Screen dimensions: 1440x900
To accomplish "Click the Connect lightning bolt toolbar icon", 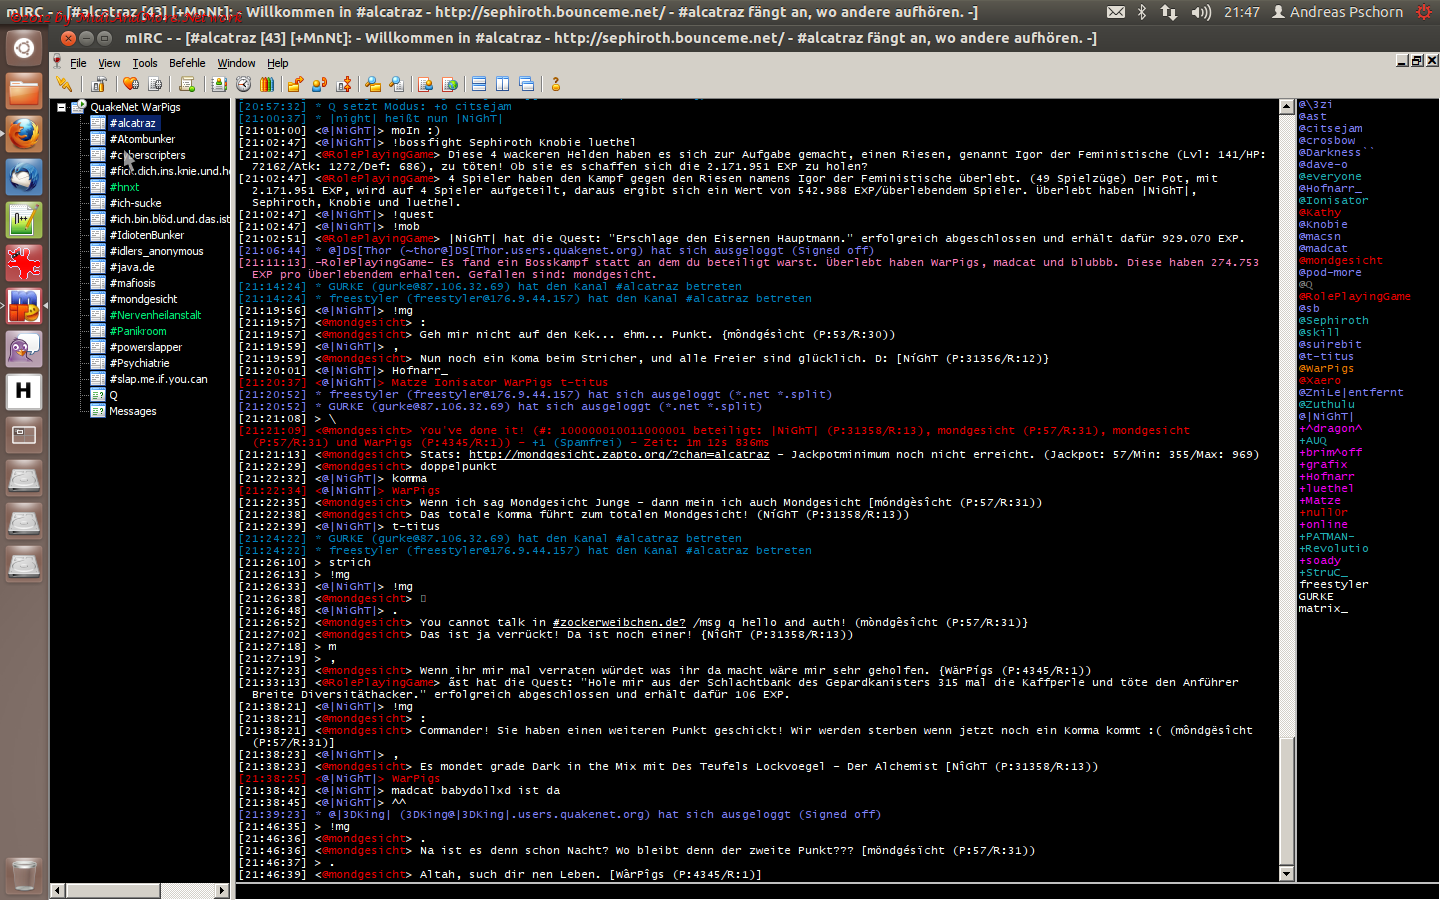I will [x=64, y=85].
